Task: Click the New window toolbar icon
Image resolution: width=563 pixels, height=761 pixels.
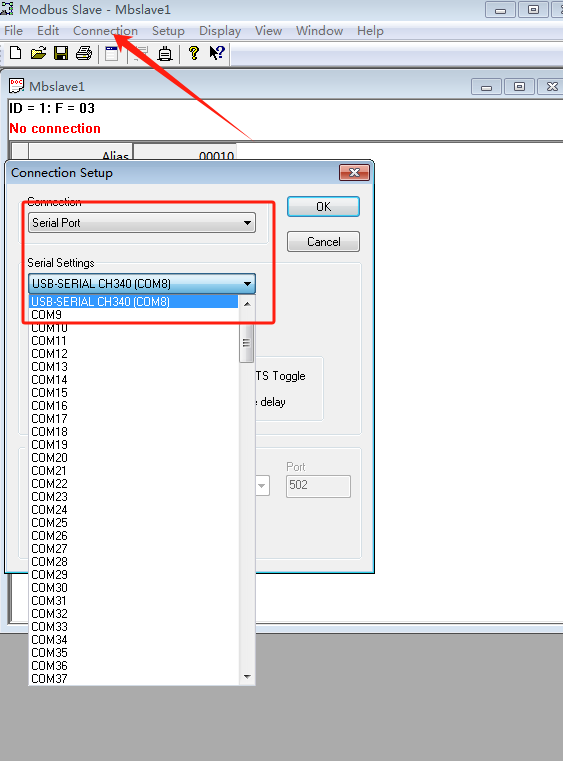Action: 112,53
